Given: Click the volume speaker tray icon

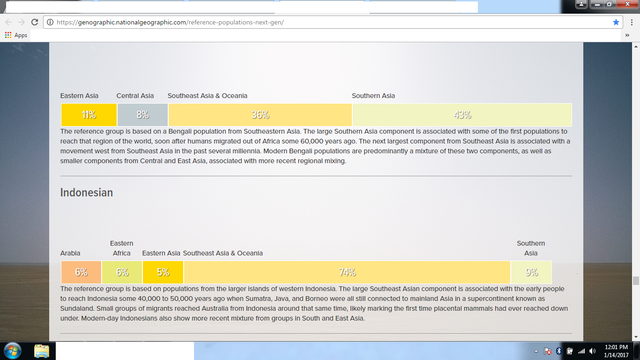Looking at the screenshot, I should pyautogui.click(x=593, y=351).
